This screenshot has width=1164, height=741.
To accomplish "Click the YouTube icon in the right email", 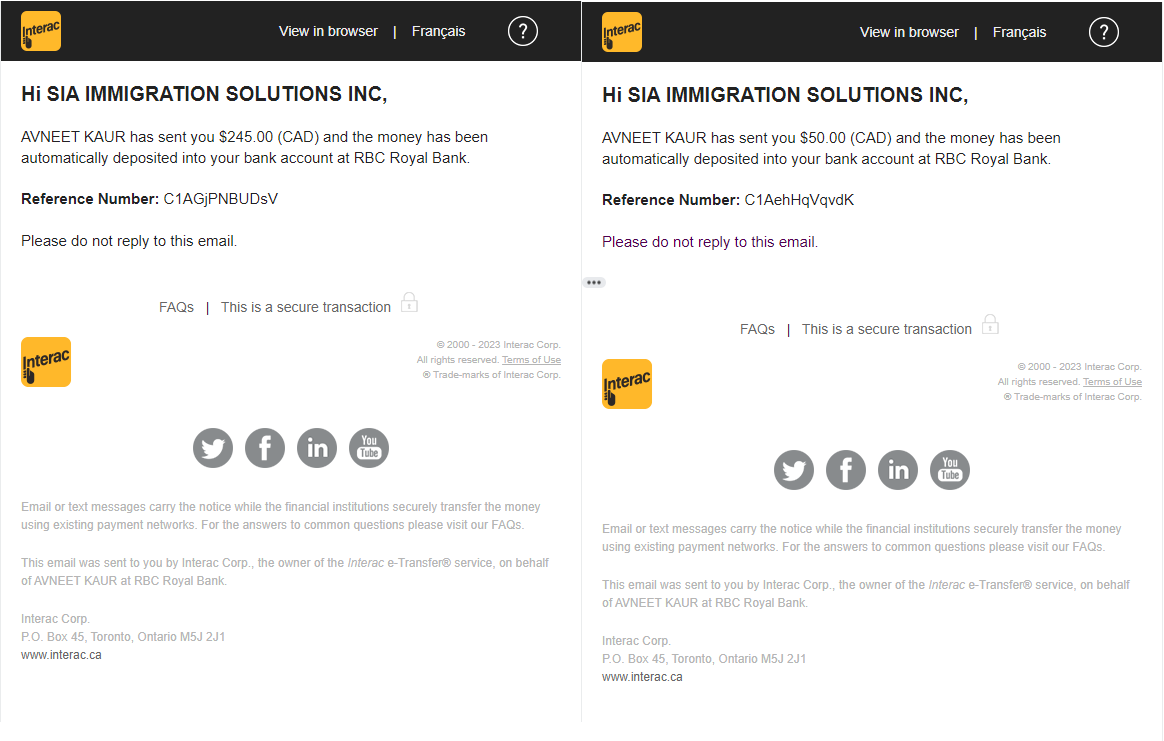I will tap(950, 470).
